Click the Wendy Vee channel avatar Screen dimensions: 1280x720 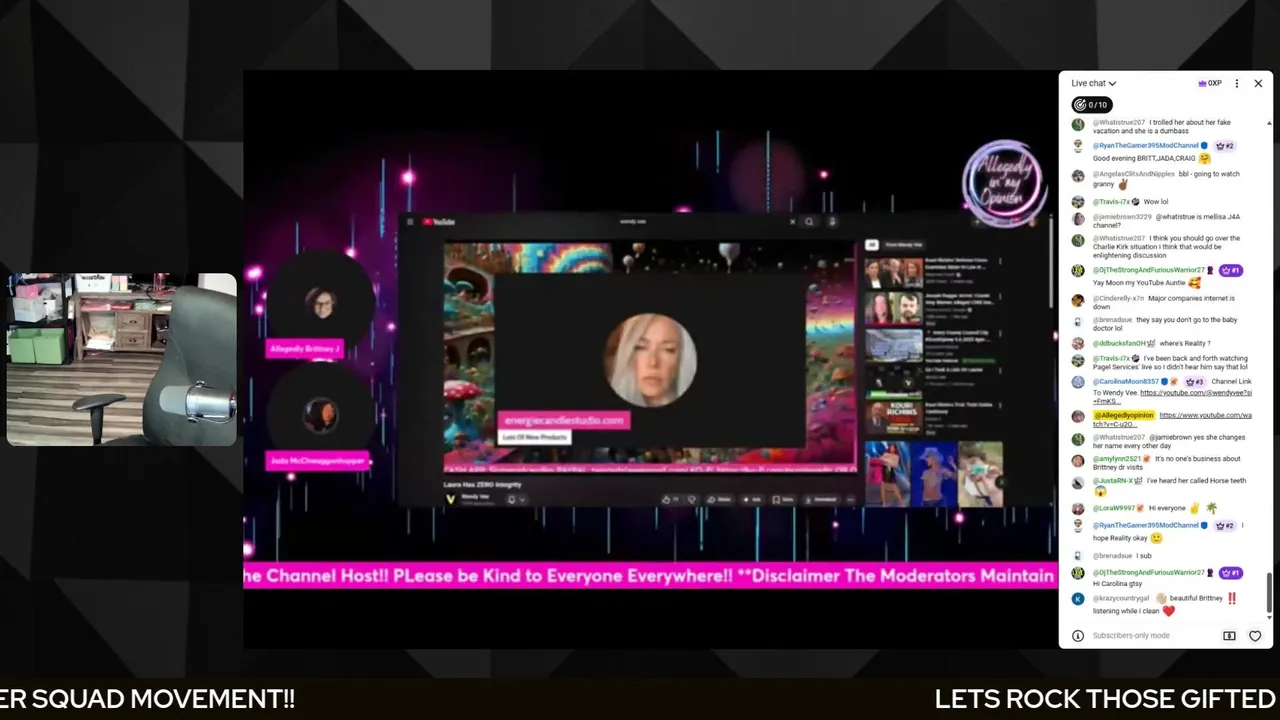pyautogui.click(x=450, y=499)
